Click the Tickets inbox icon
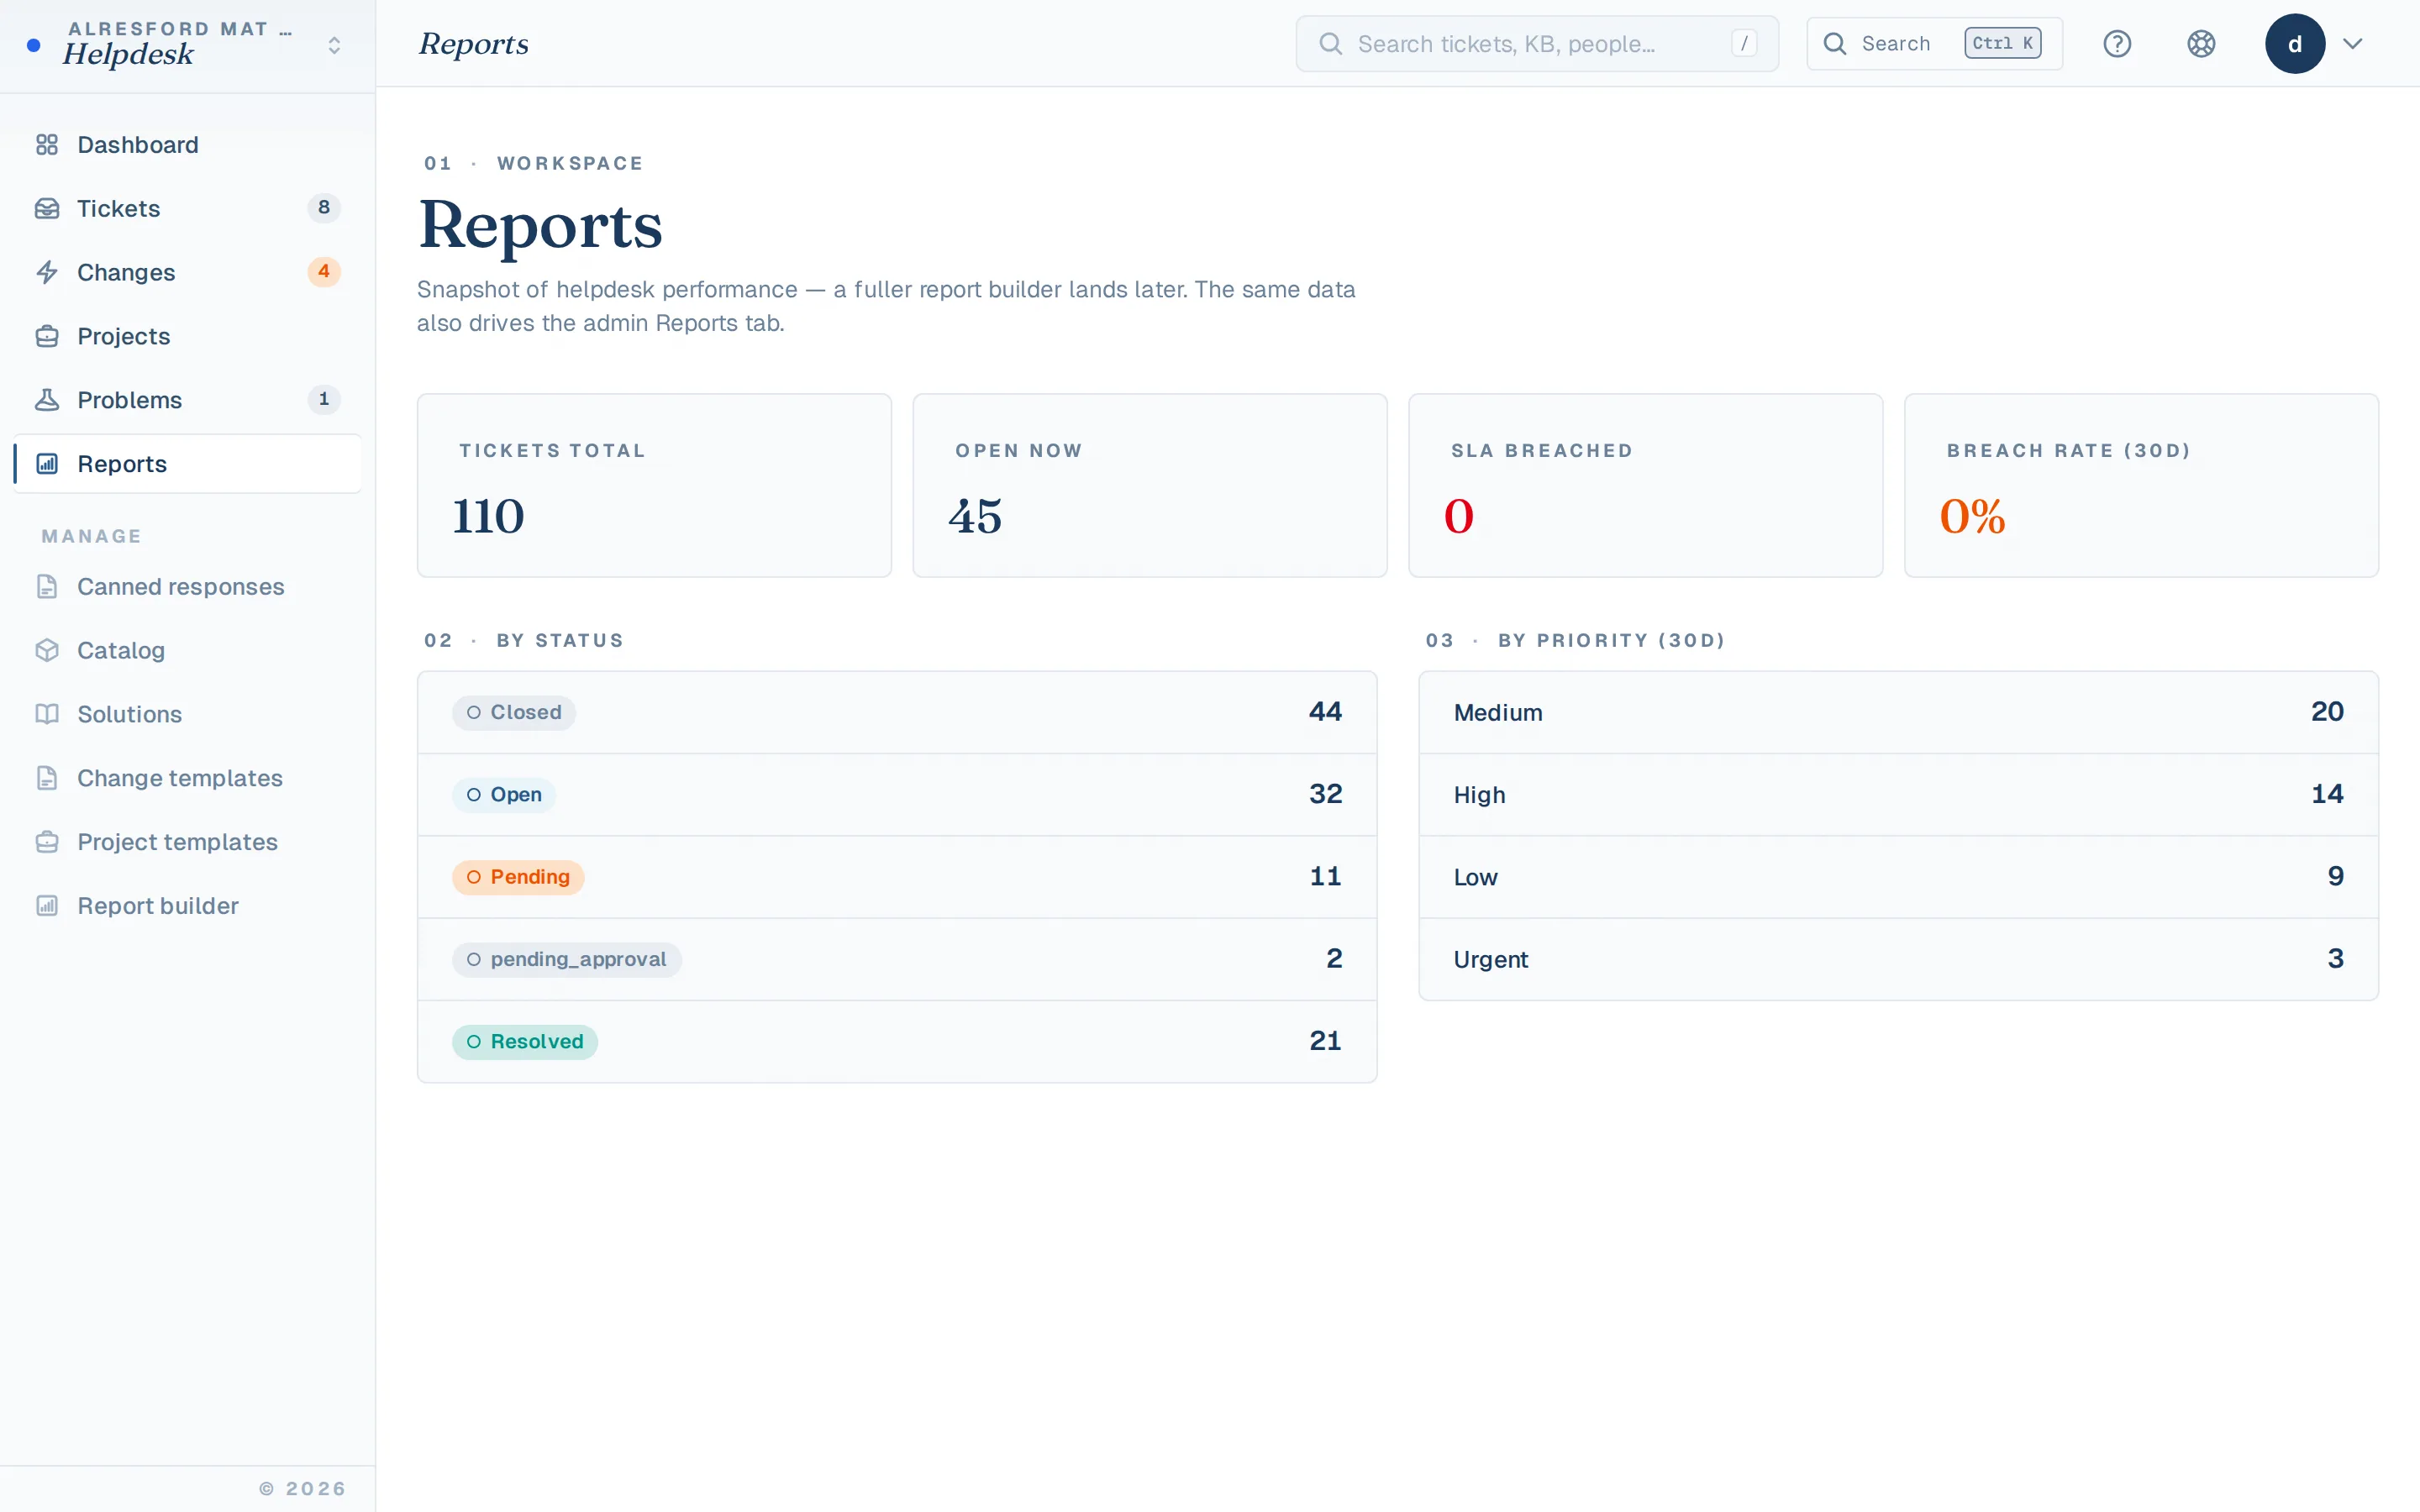 click(x=47, y=209)
